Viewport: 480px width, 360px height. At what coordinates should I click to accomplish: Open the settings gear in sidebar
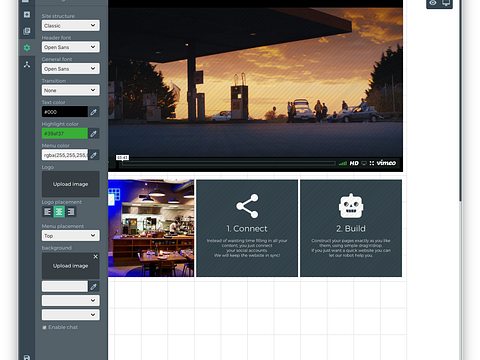coord(27,48)
